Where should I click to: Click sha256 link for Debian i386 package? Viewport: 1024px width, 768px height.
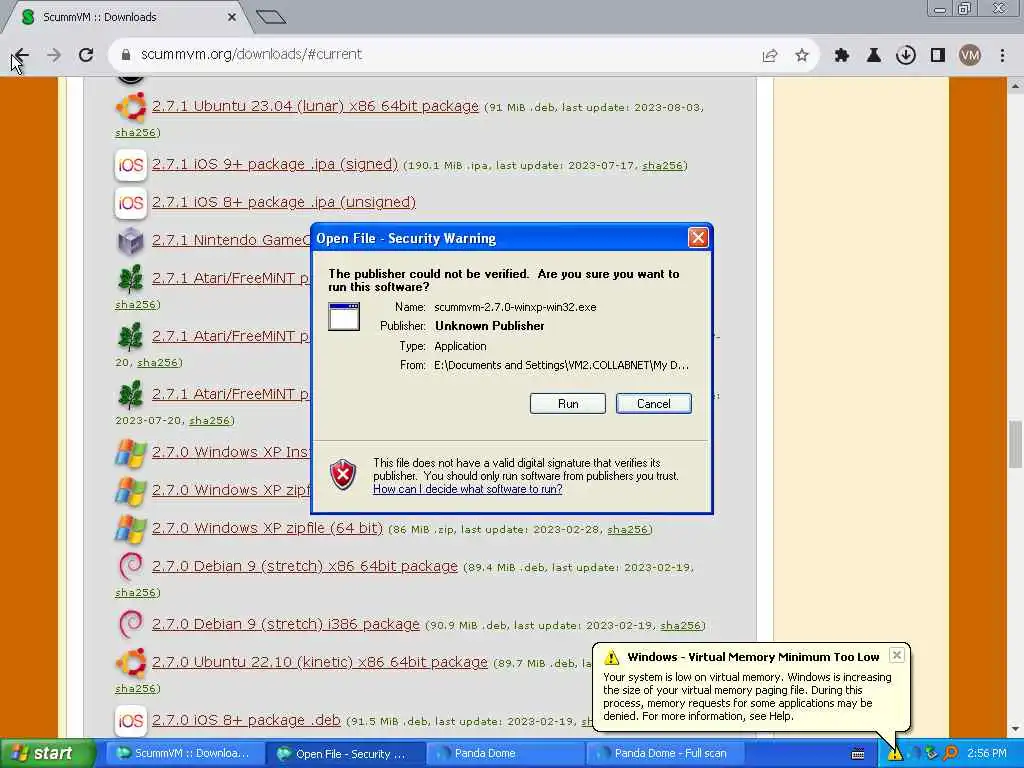pyautogui.click(x=680, y=626)
